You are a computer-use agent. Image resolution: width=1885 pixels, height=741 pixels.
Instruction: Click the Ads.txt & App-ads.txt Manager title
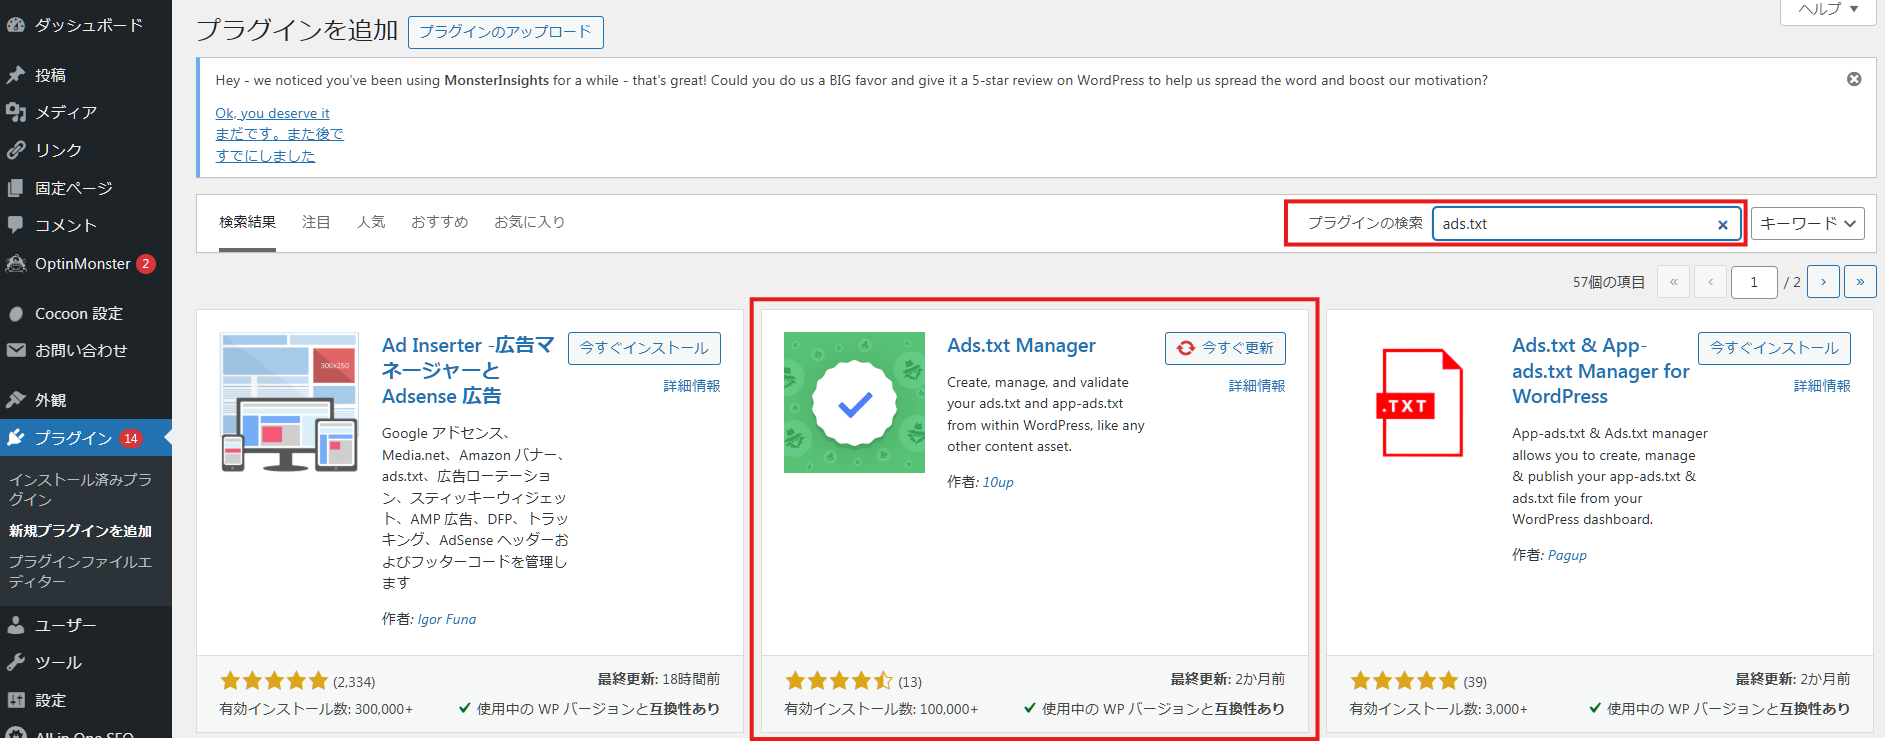pyautogui.click(x=1600, y=371)
